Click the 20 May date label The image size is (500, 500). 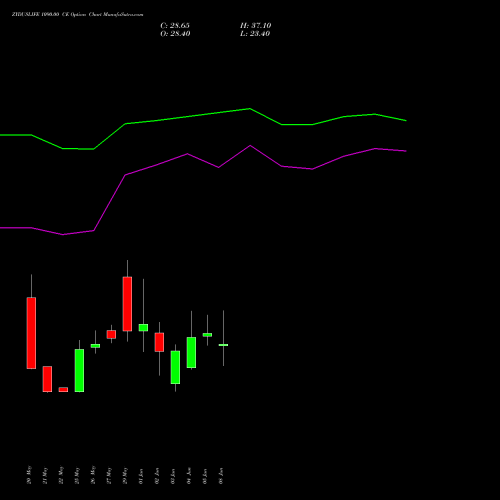tap(29, 475)
